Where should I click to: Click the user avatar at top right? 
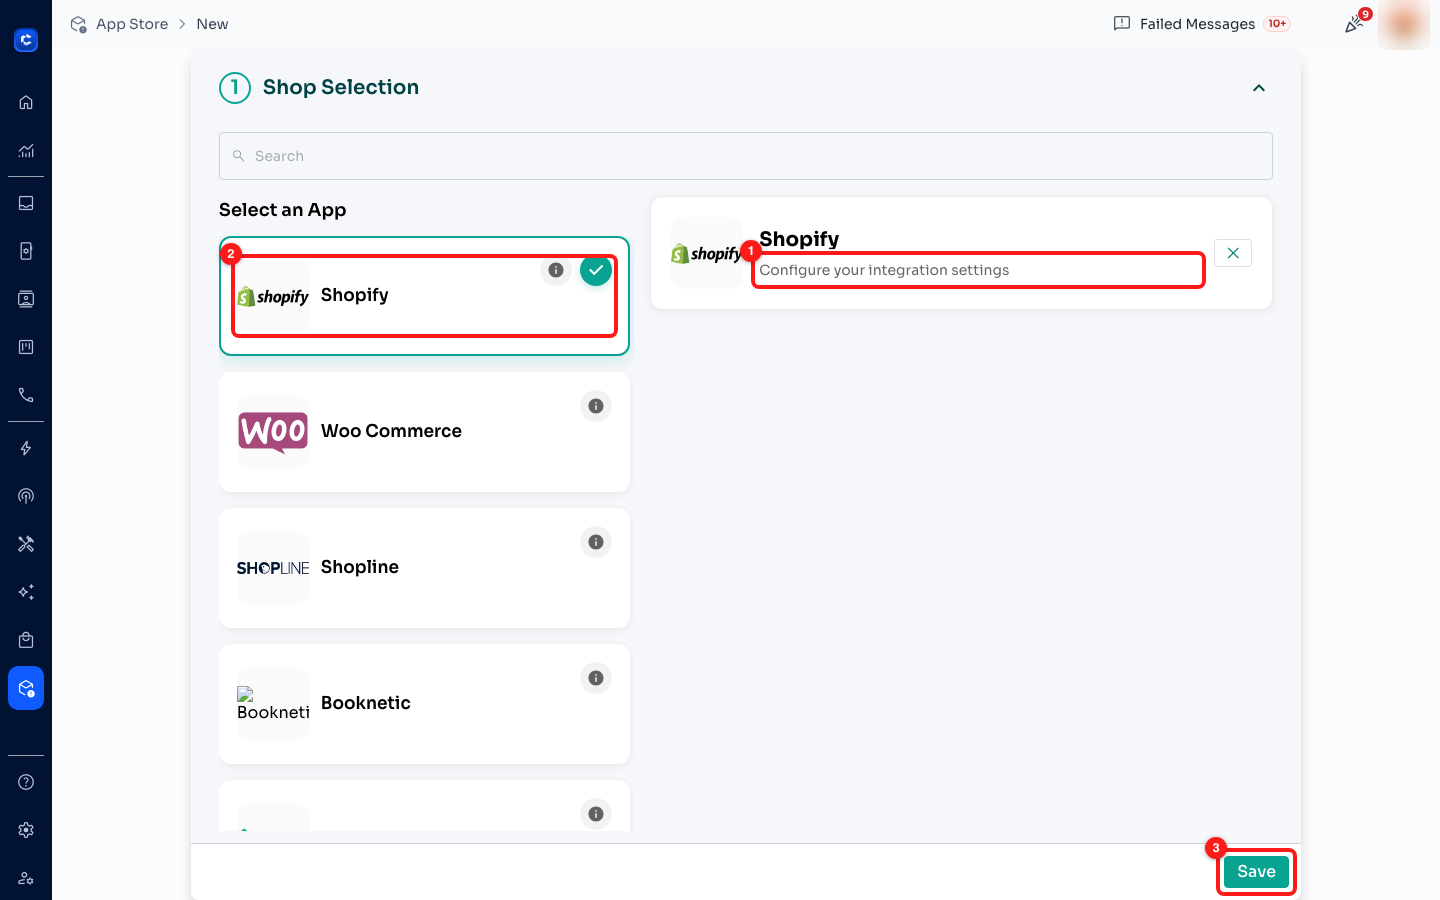click(x=1404, y=24)
